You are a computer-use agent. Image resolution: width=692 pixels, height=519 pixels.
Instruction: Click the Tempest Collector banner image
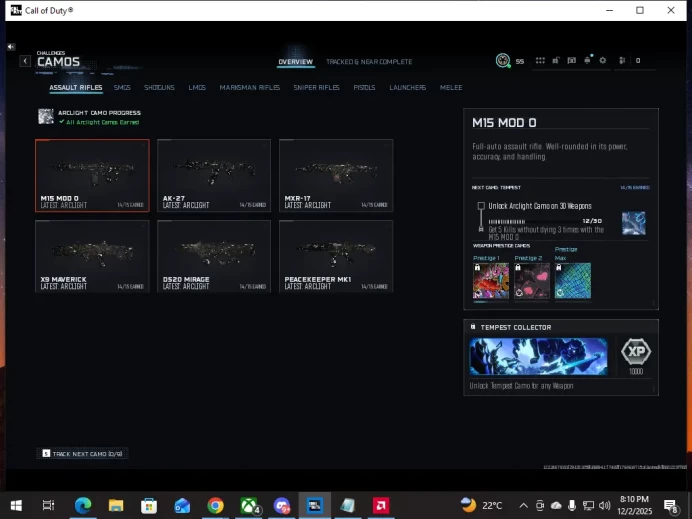coord(538,357)
